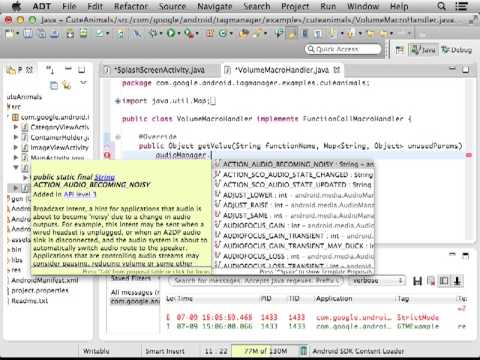Select All messages LogCat filter

coord(135,292)
